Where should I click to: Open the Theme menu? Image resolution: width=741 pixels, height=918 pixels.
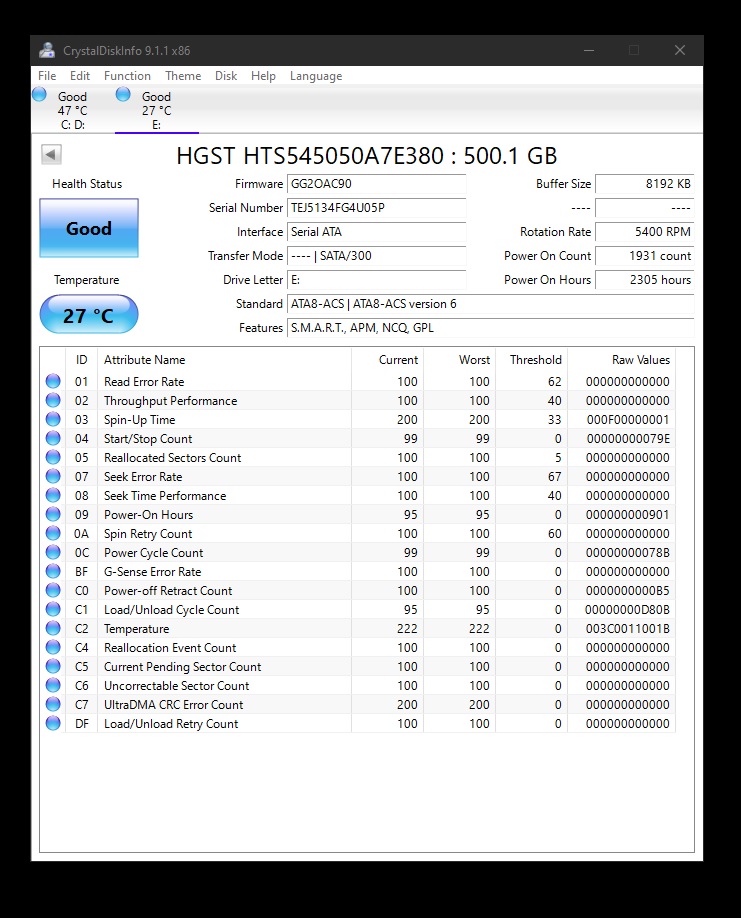coord(183,76)
